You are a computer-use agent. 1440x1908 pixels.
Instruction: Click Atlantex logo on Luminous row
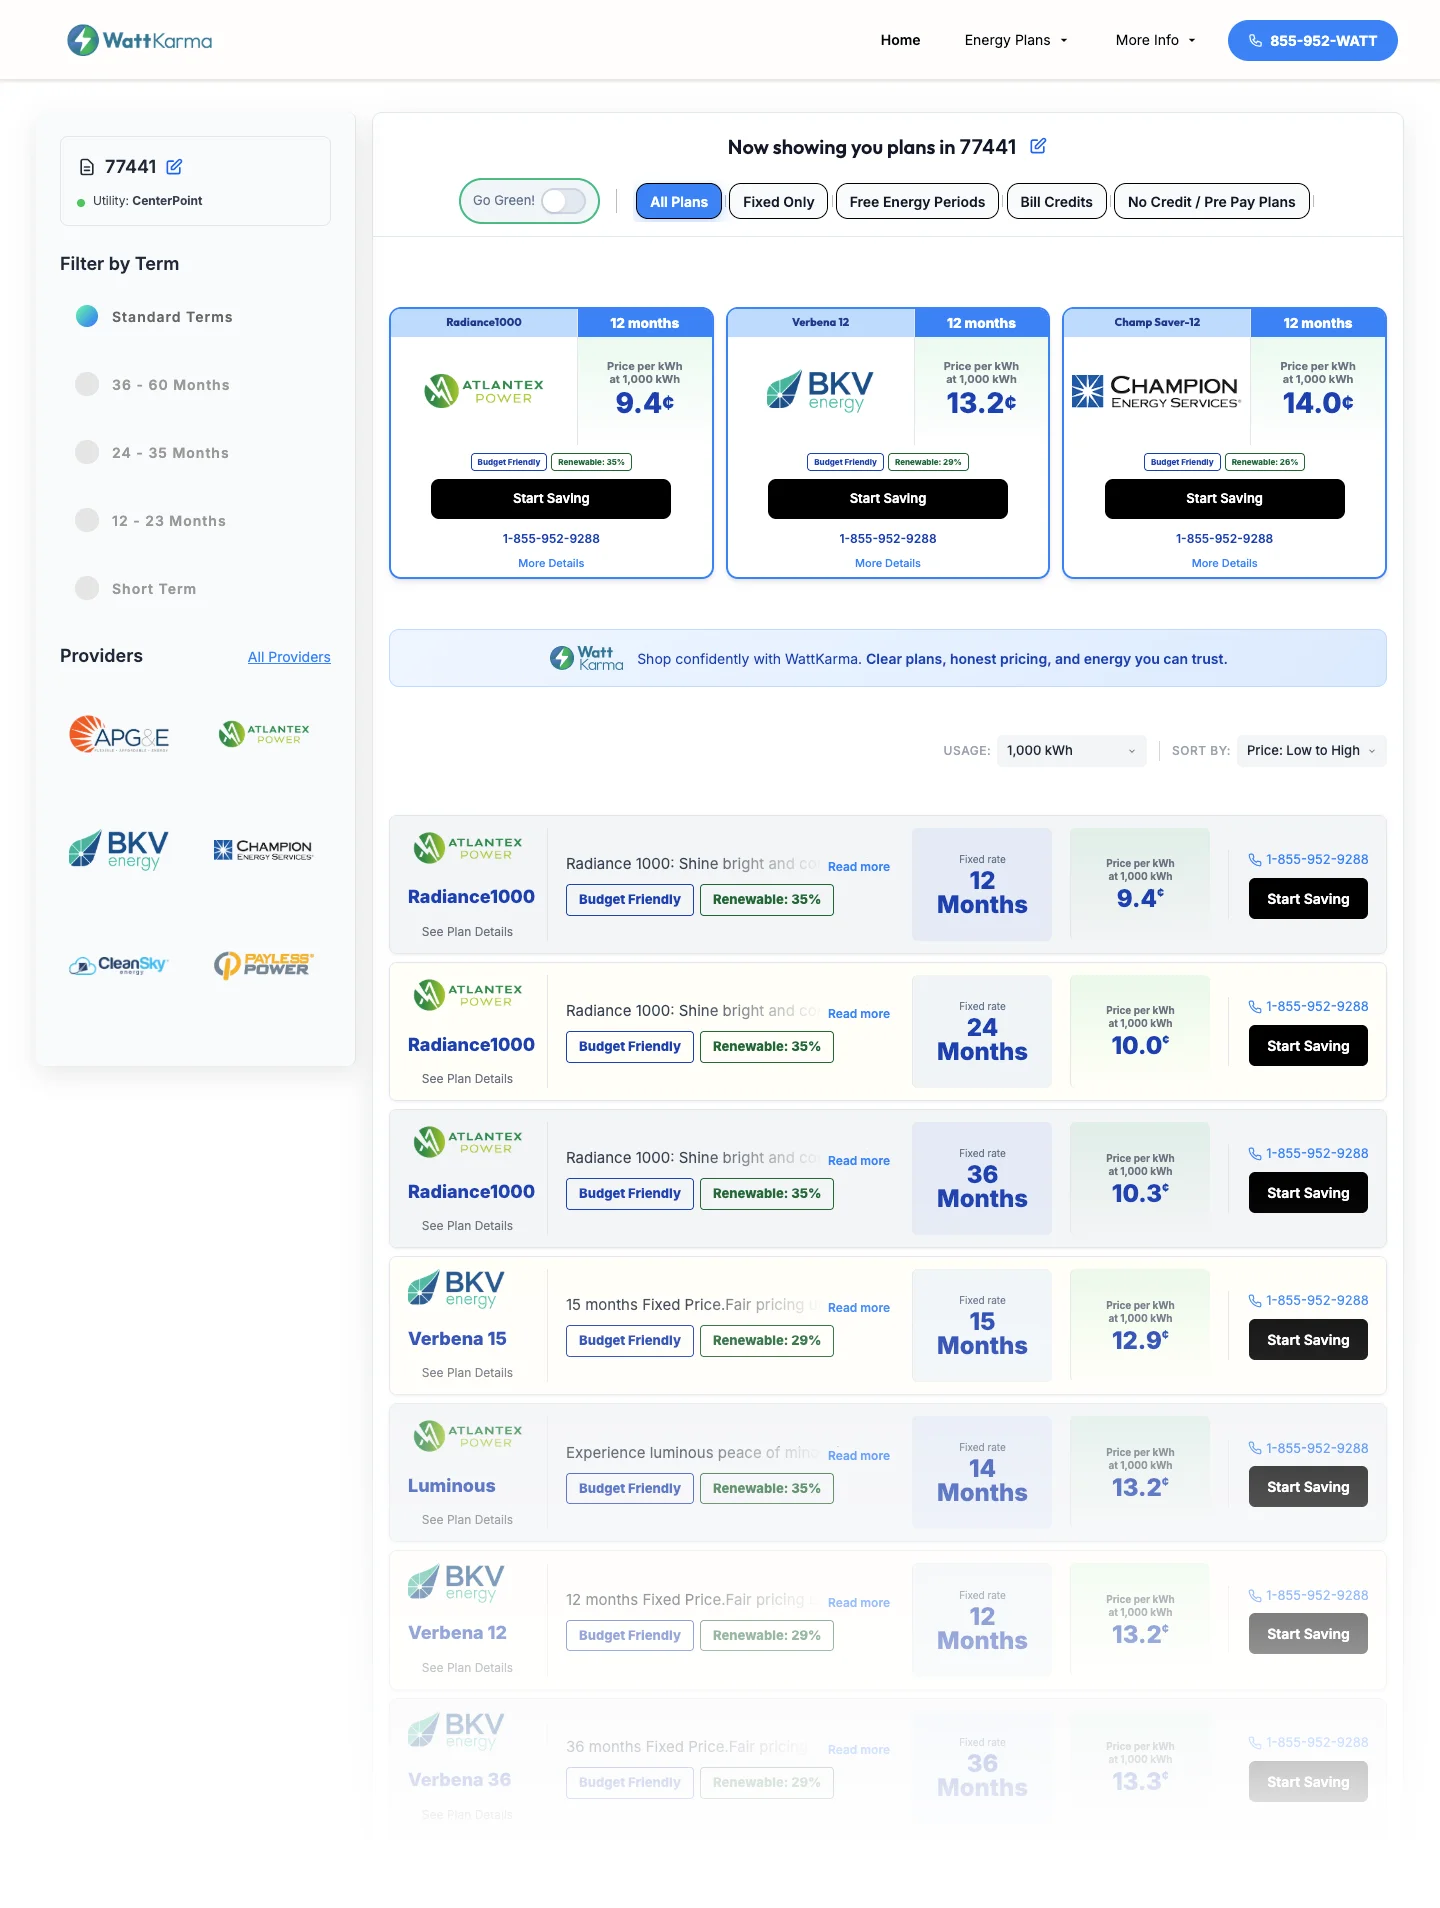[468, 1436]
